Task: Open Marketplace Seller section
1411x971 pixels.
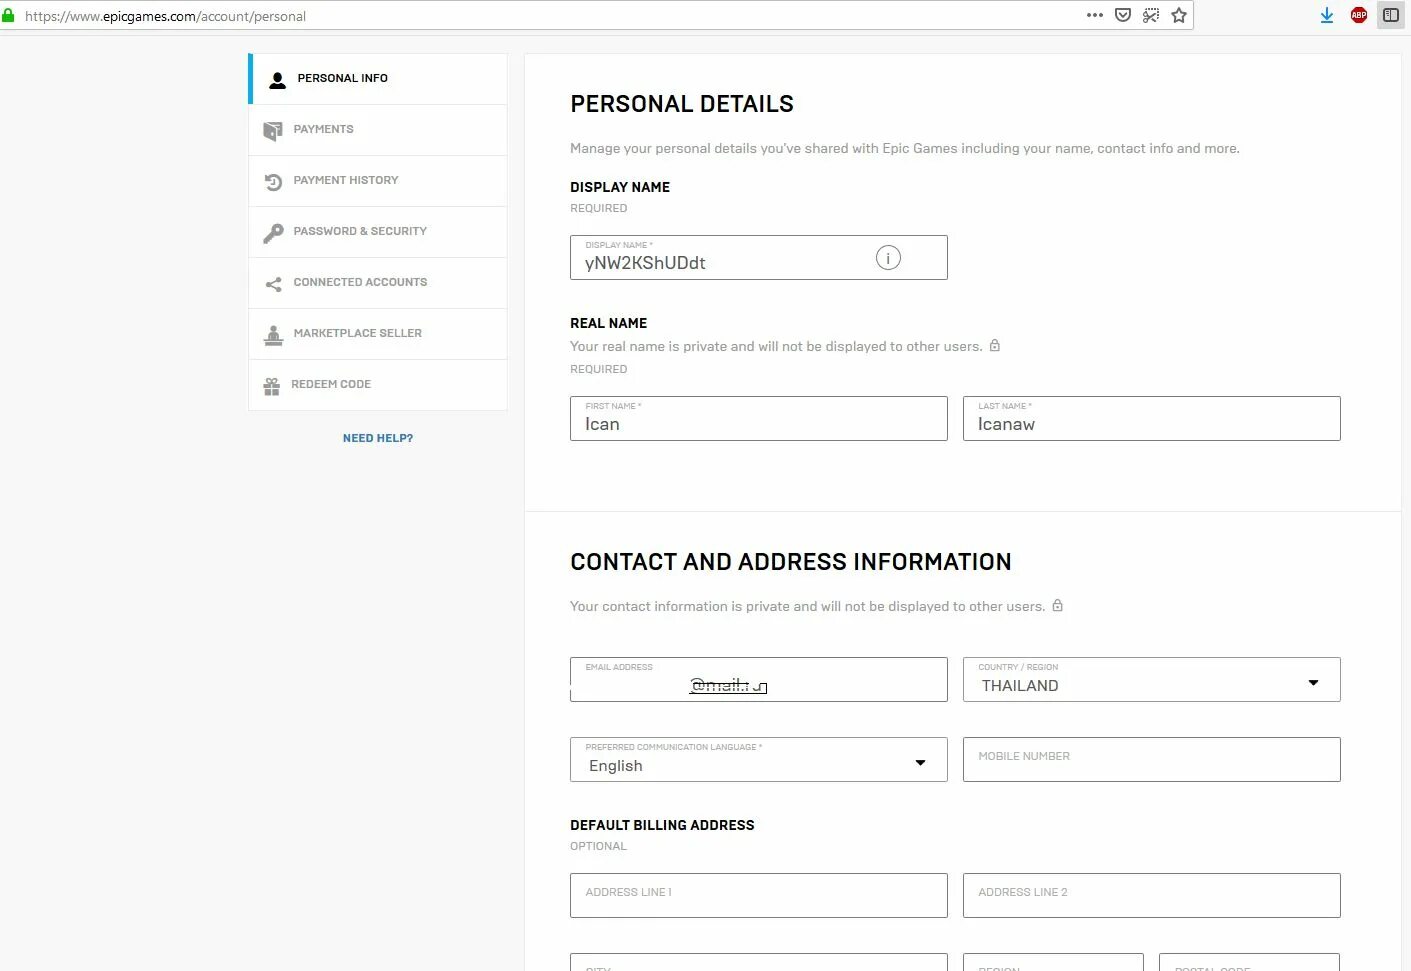Action: (378, 334)
